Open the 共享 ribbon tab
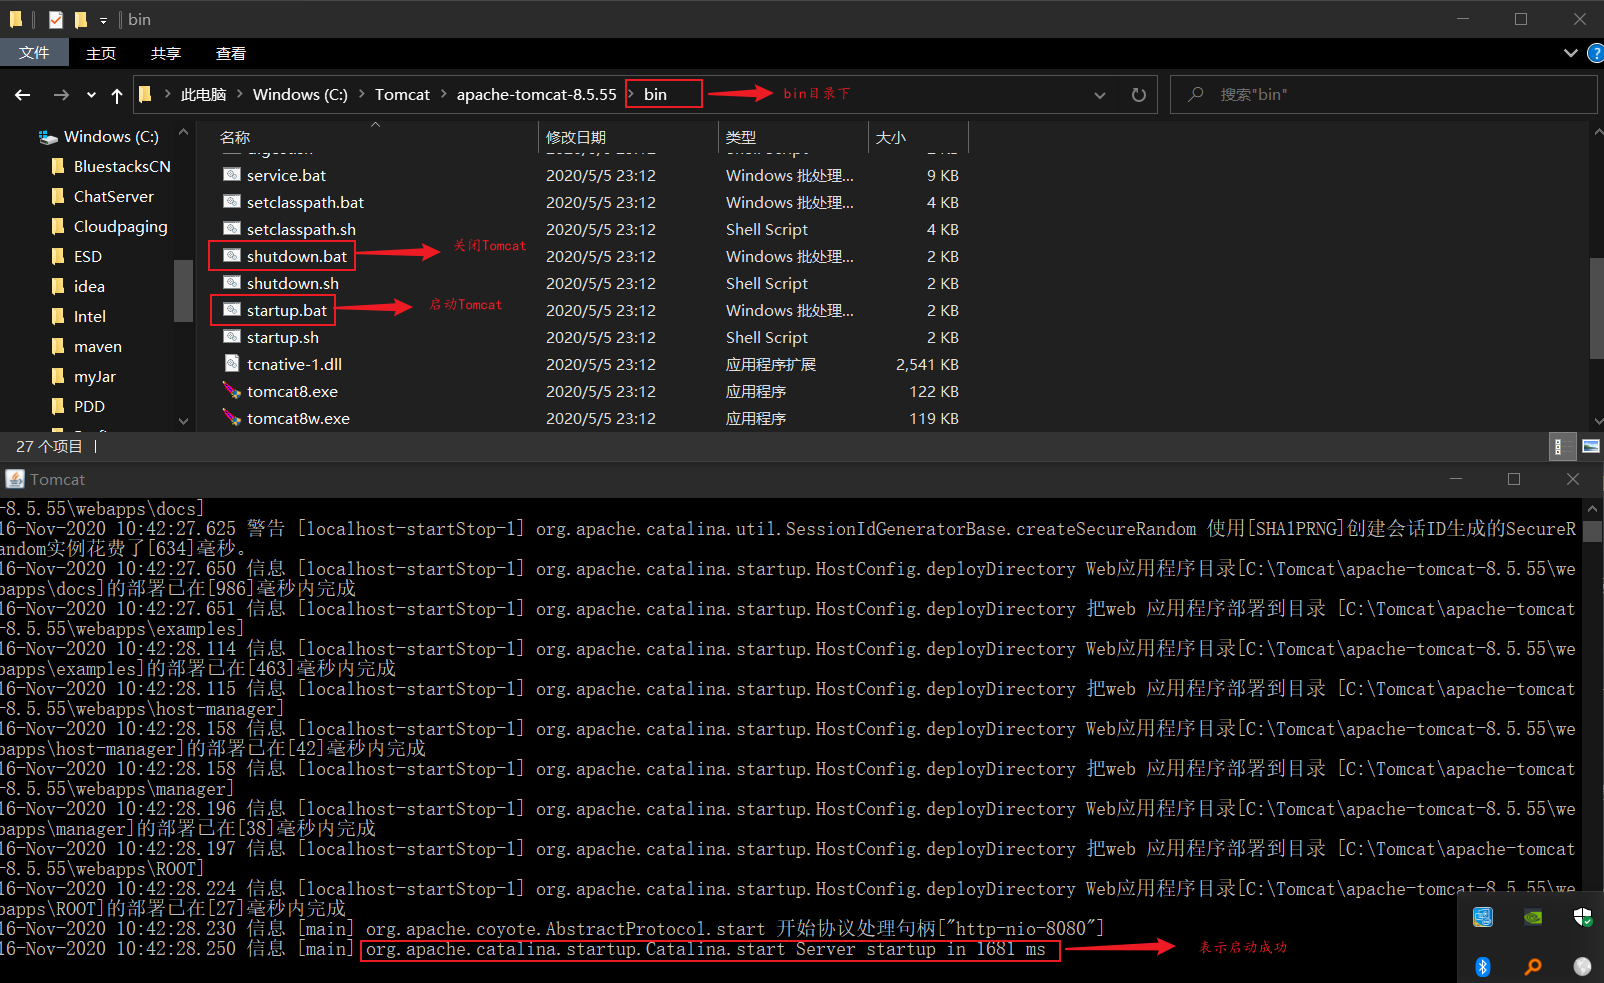 (166, 53)
